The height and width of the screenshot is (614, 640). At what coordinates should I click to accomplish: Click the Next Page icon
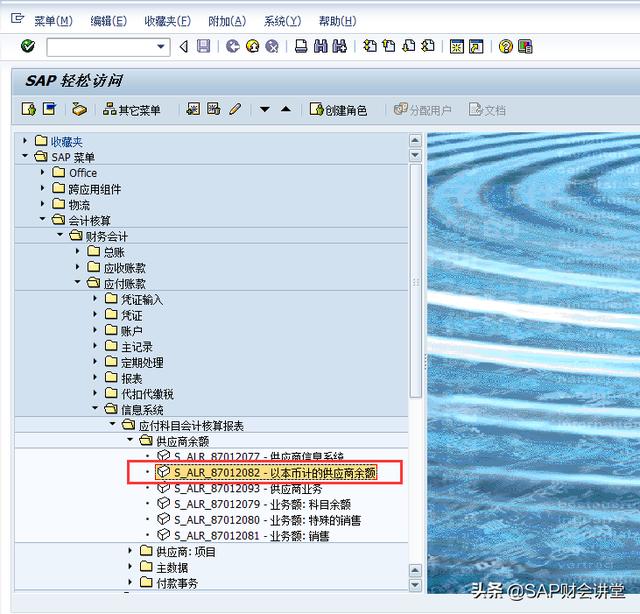(409, 46)
